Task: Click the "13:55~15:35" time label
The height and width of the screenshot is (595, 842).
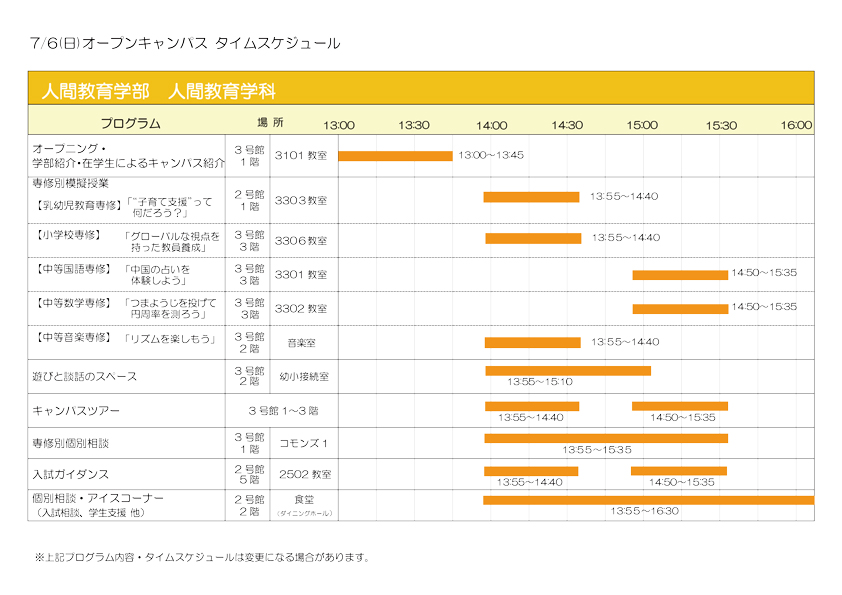Action: pos(597,449)
